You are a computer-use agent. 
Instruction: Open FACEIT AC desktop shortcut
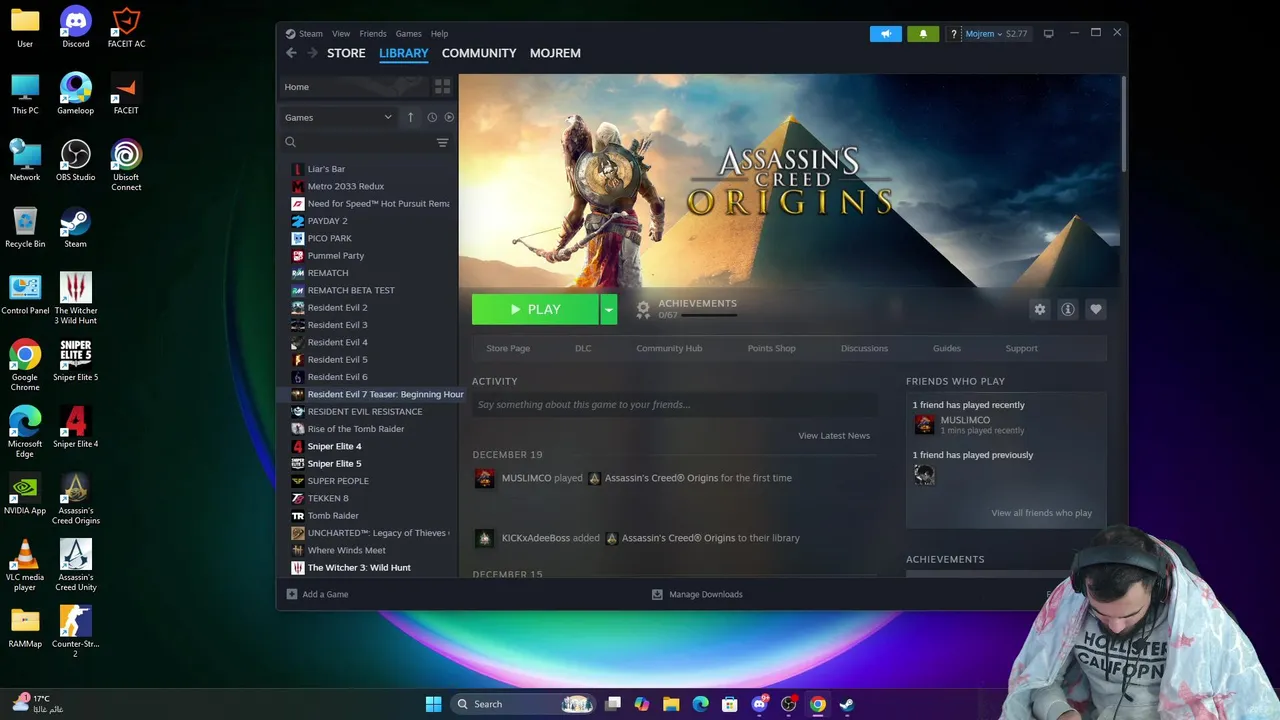(x=126, y=28)
